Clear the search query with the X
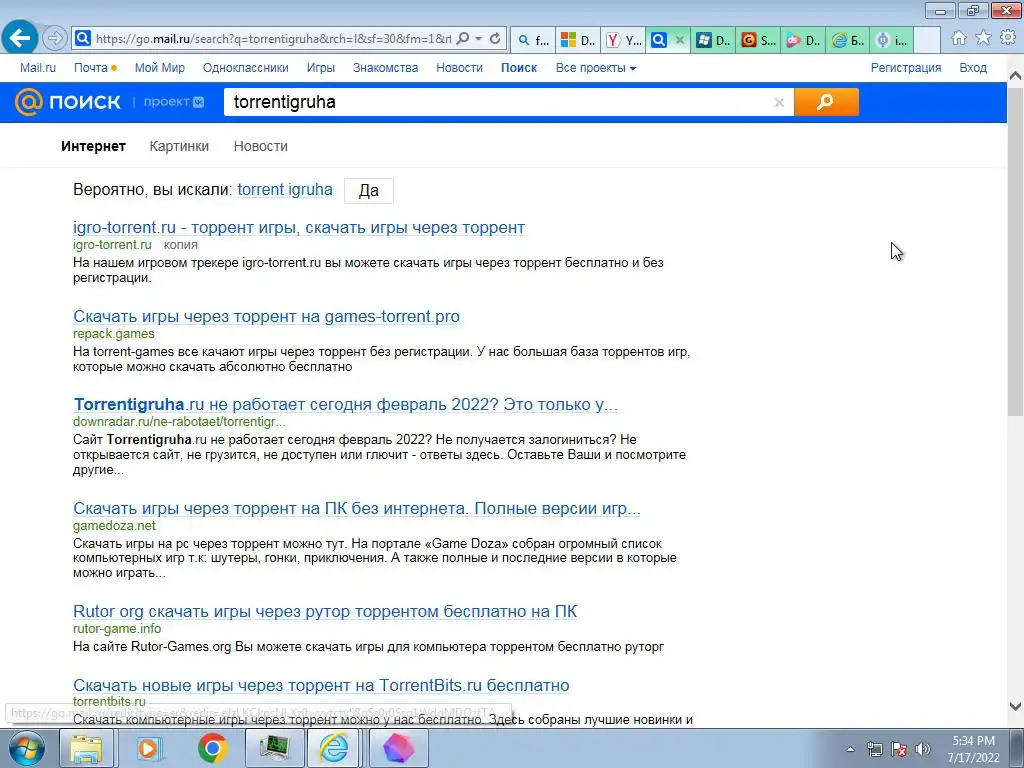Screen dimensions: 1024x768 [x=778, y=103]
